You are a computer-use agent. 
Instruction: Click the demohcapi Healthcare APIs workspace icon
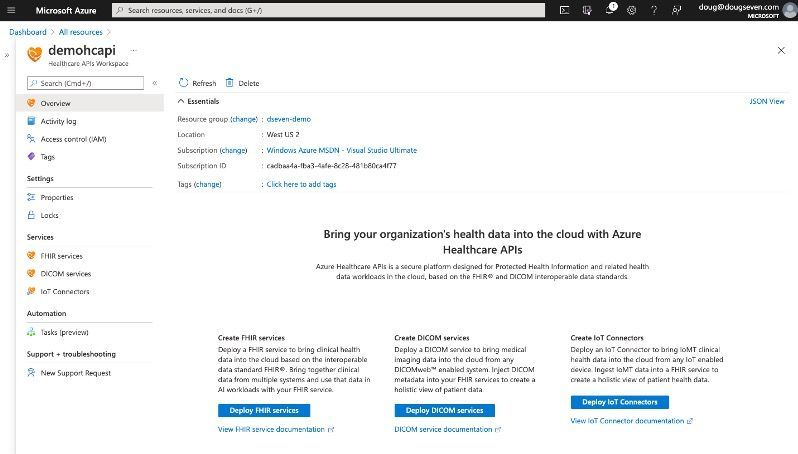pos(35,54)
